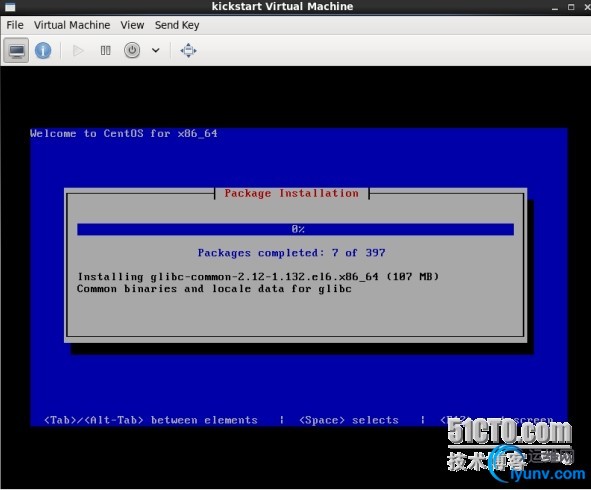This screenshot has height=490, width=591.
Task: Open the File menu
Action: pos(15,25)
